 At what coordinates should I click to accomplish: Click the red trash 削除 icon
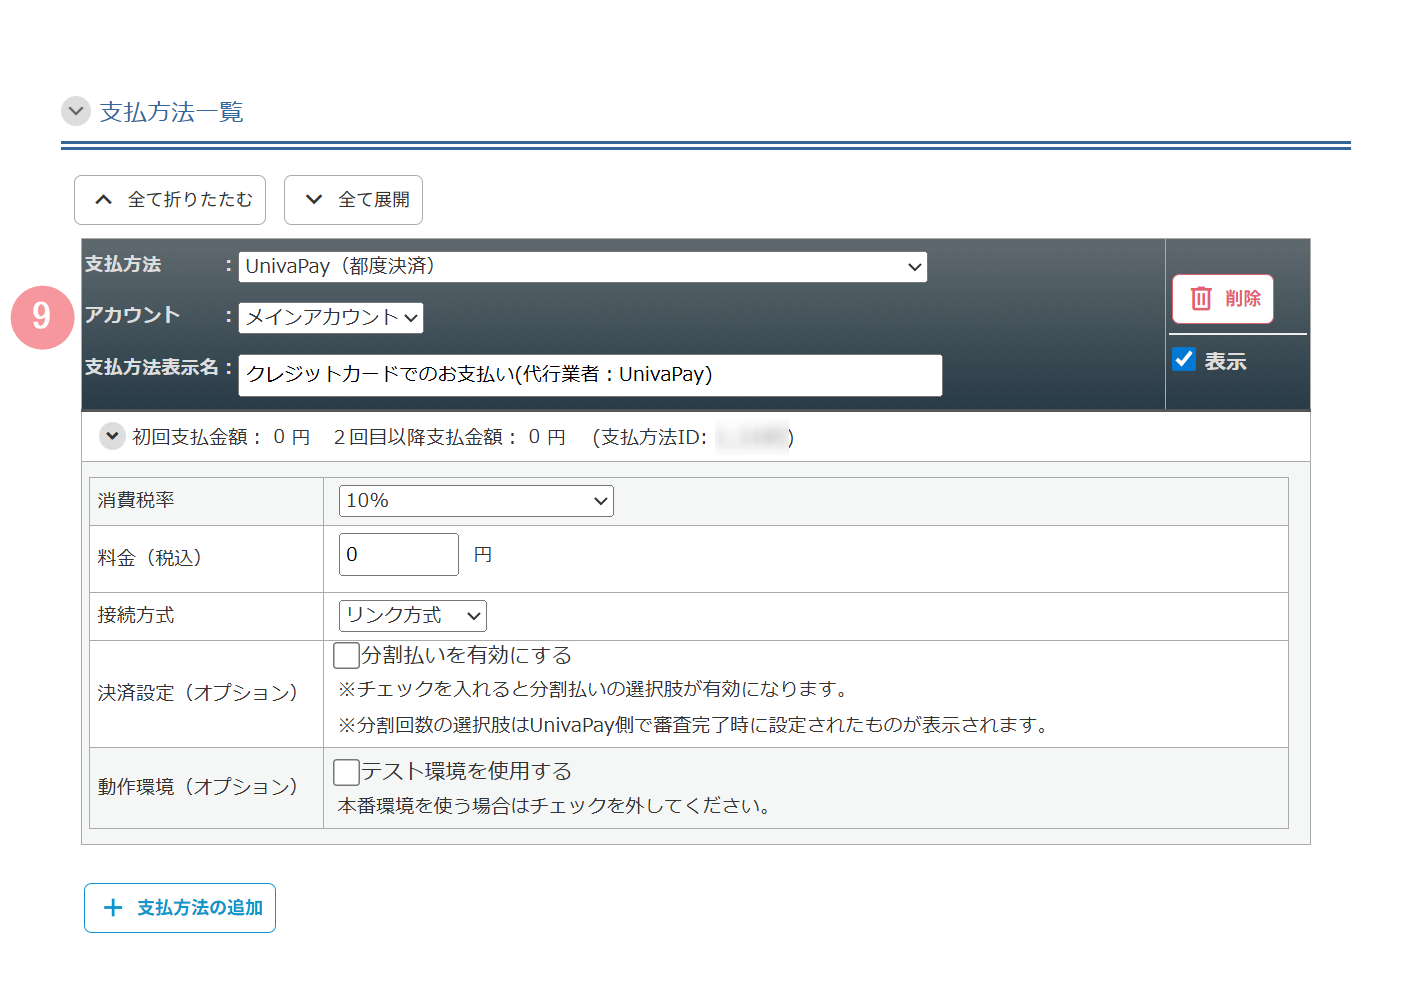pos(1201,299)
